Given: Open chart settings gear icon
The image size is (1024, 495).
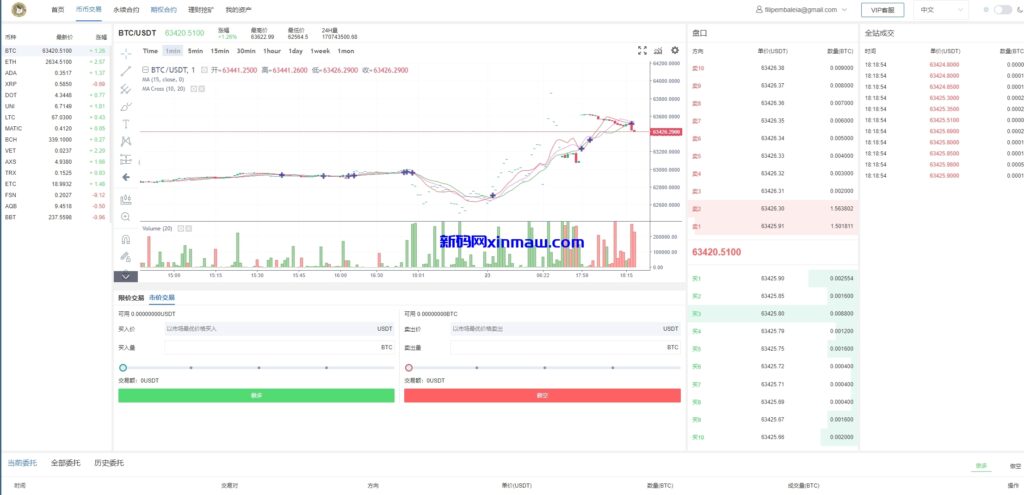Looking at the screenshot, I should (675, 50).
